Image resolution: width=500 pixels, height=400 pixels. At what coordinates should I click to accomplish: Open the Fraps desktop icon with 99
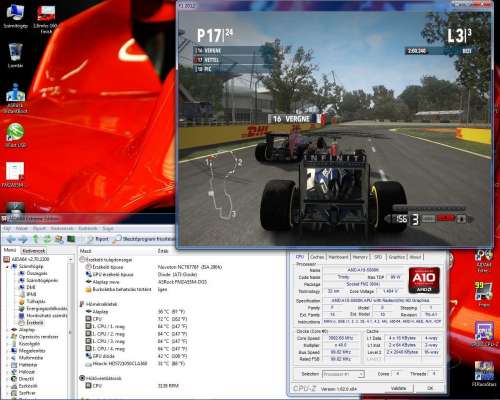[484, 294]
